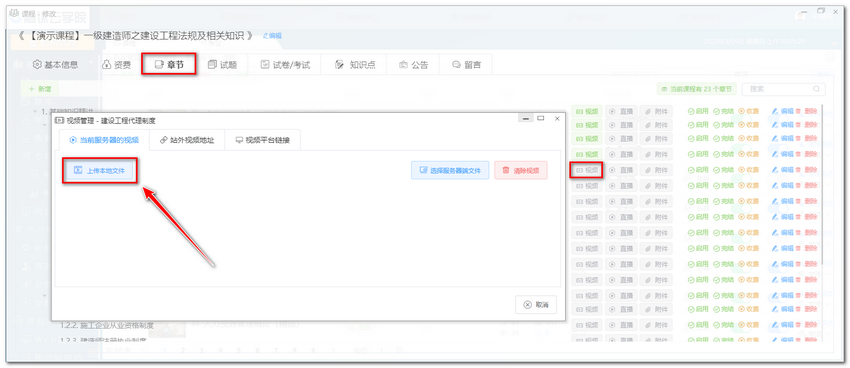Screen dimensions: 850x368
Task: Restore down the 课程-修改 window
Action: (x=821, y=11)
